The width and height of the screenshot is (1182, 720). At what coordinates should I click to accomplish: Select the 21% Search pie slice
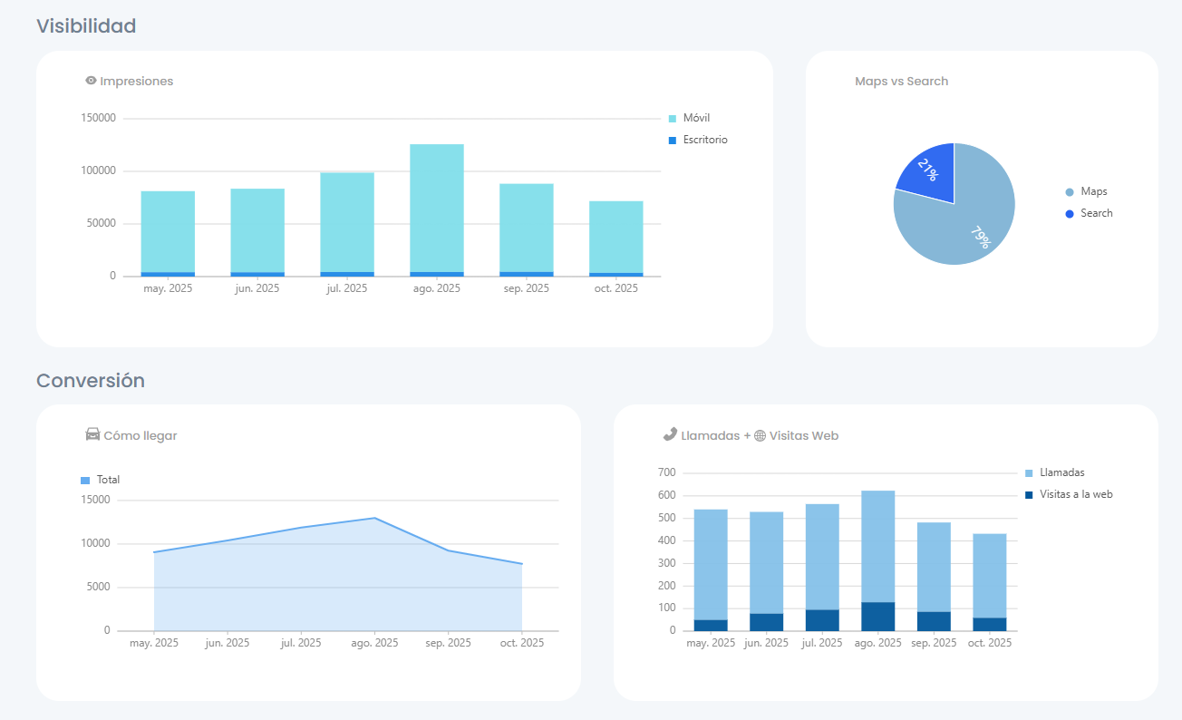point(928,168)
